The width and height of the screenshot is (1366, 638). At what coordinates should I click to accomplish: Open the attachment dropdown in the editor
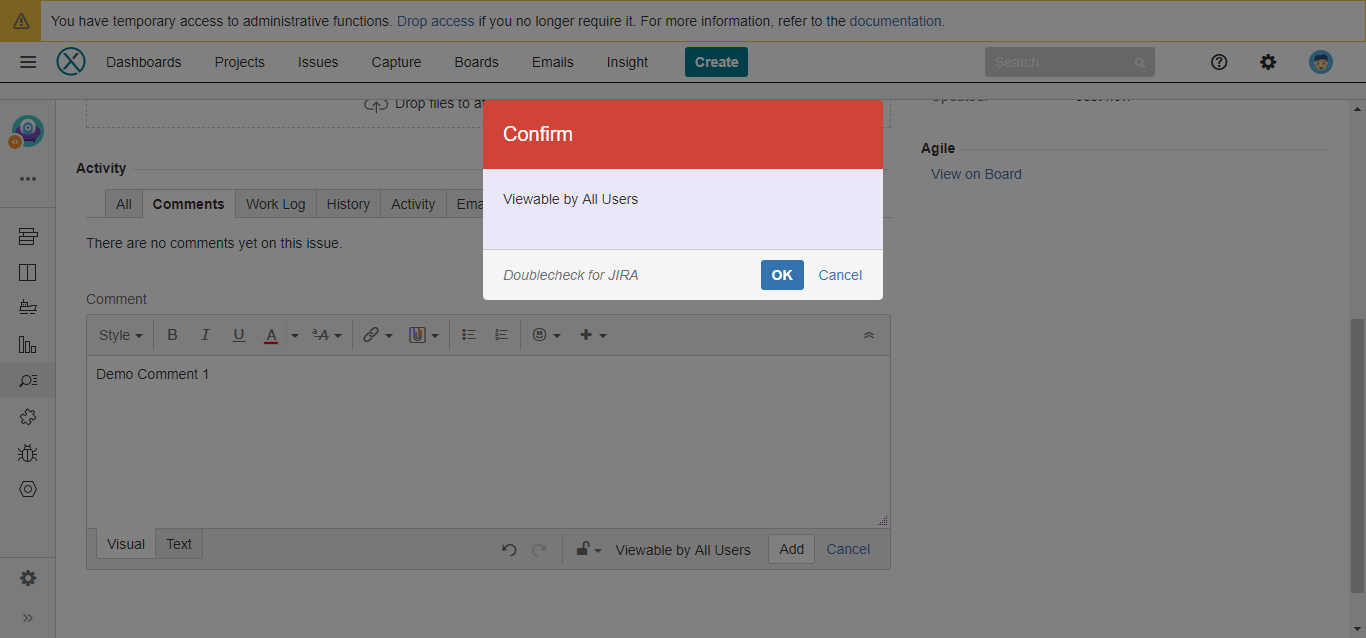coord(424,335)
